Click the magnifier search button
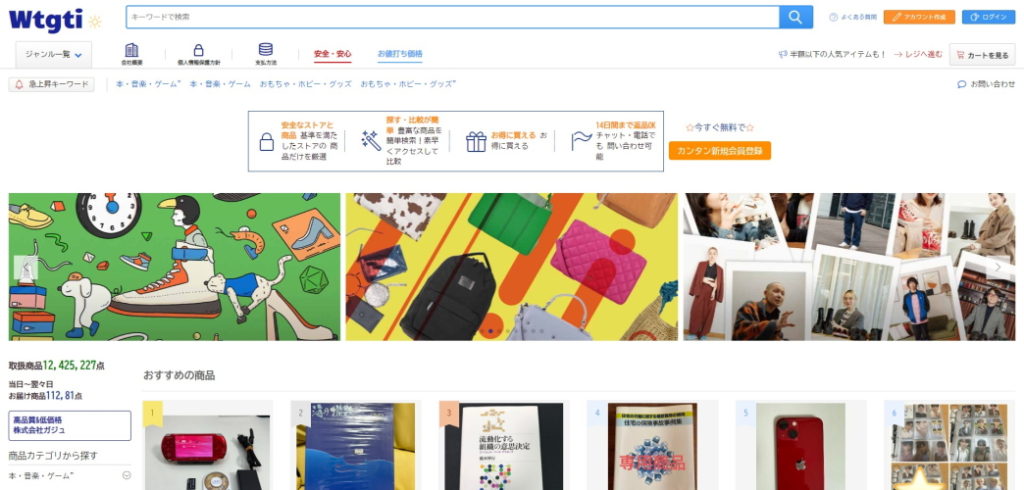The image size is (1024, 490). [795, 17]
